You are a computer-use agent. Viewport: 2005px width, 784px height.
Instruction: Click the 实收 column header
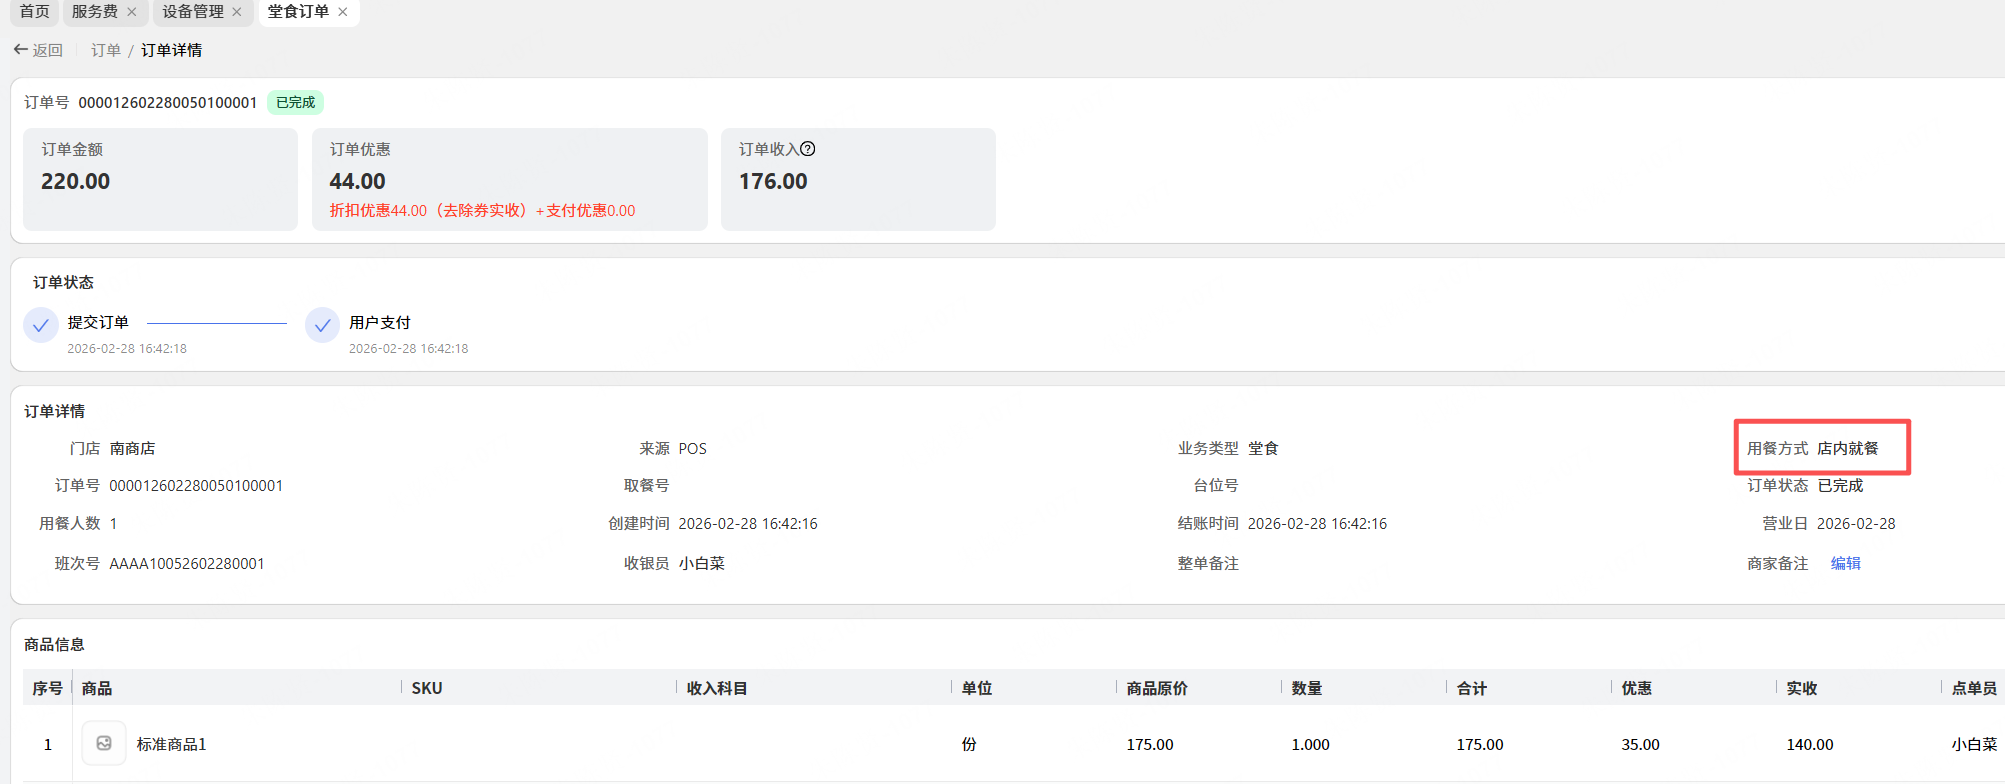tap(1802, 688)
